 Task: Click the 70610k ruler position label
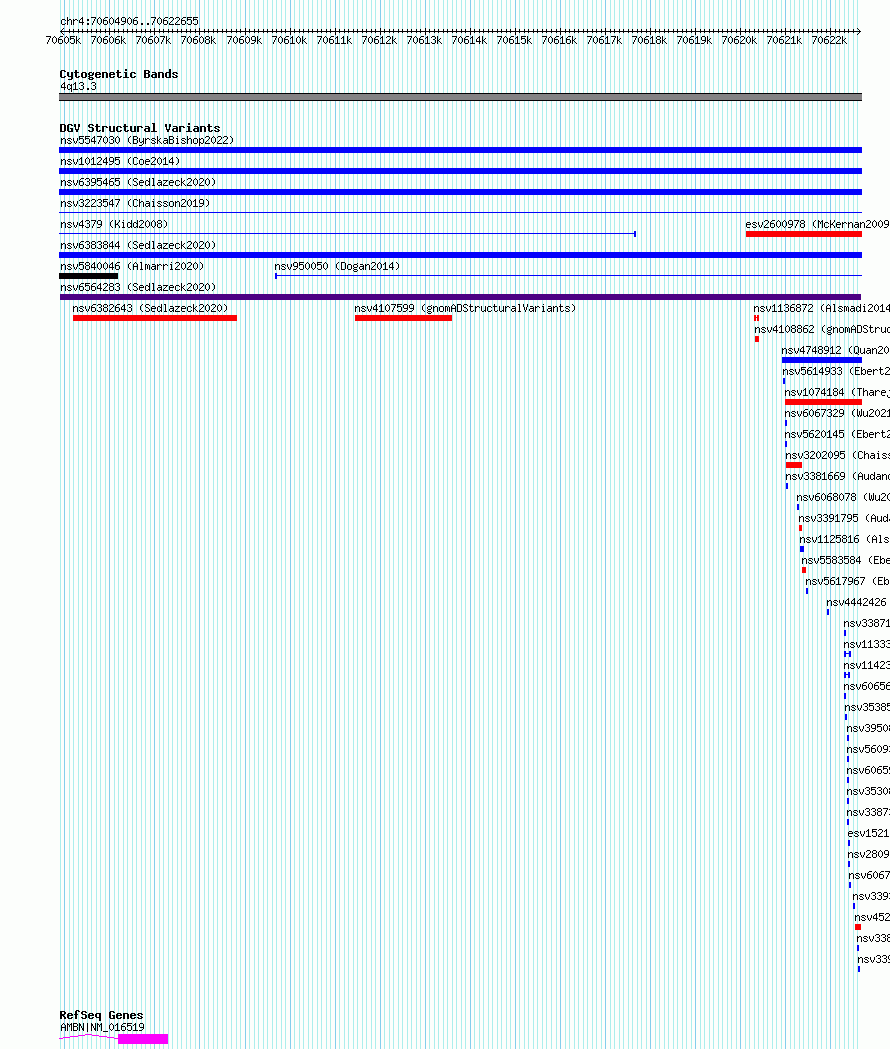tap(288, 41)
